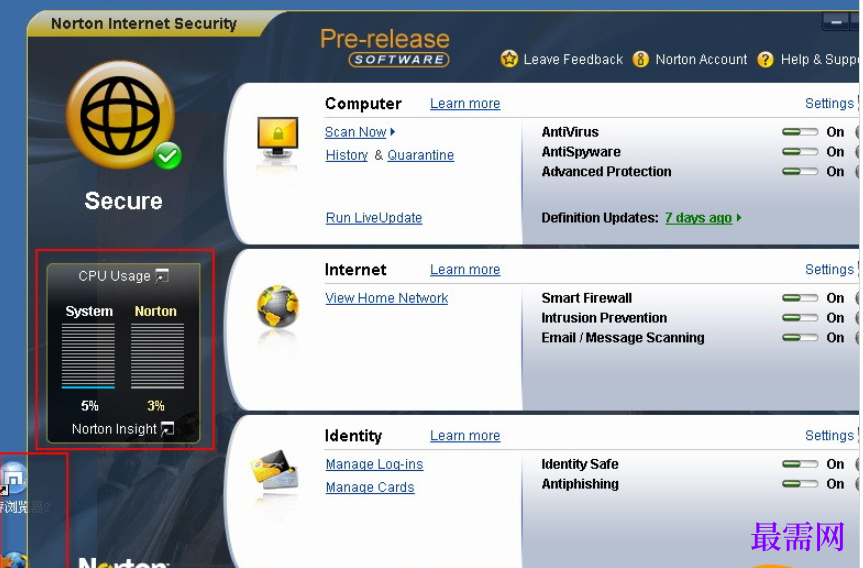
Task: Open Quarantine link
Action: pos(420,155)
